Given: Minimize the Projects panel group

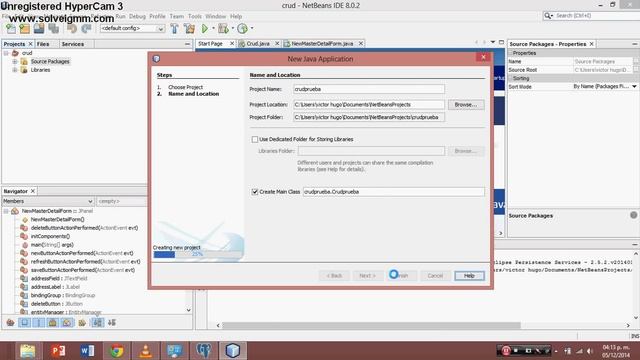Looking at the screenshot, I should pyautogui.click(x=187, y=44).
